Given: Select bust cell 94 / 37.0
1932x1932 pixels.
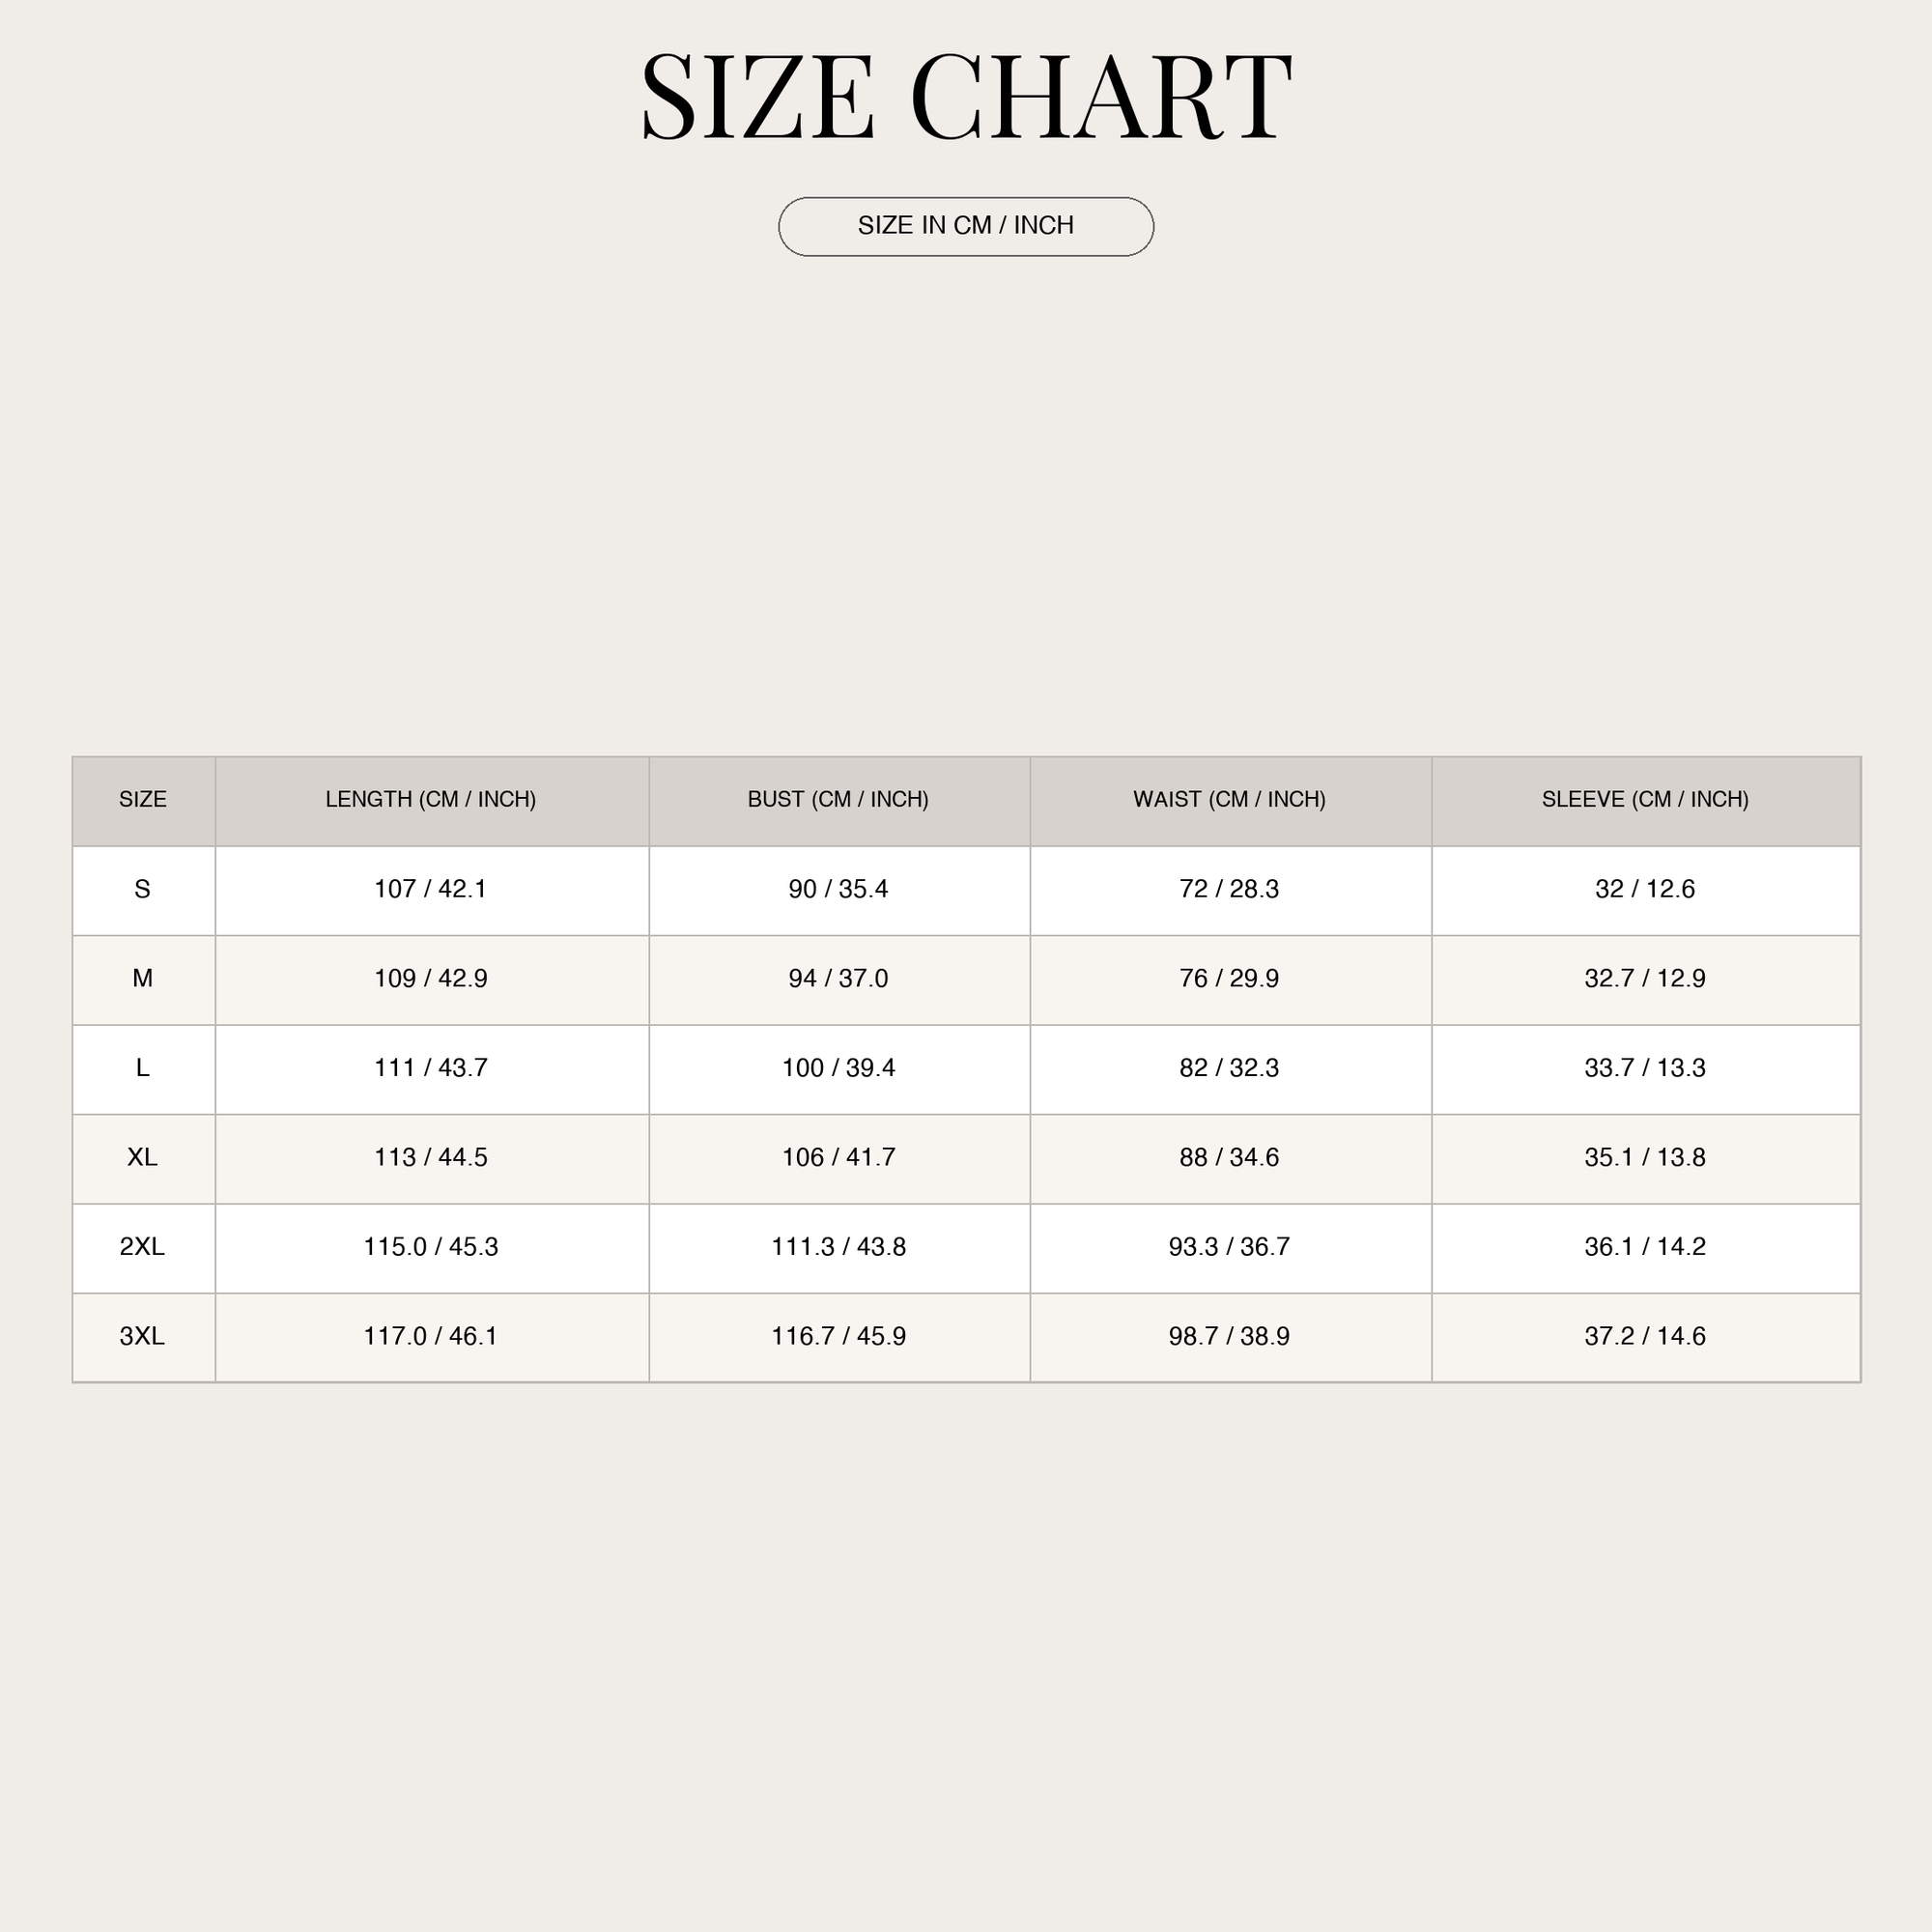Looking at the screenshot, I should [x=839, y=979].
